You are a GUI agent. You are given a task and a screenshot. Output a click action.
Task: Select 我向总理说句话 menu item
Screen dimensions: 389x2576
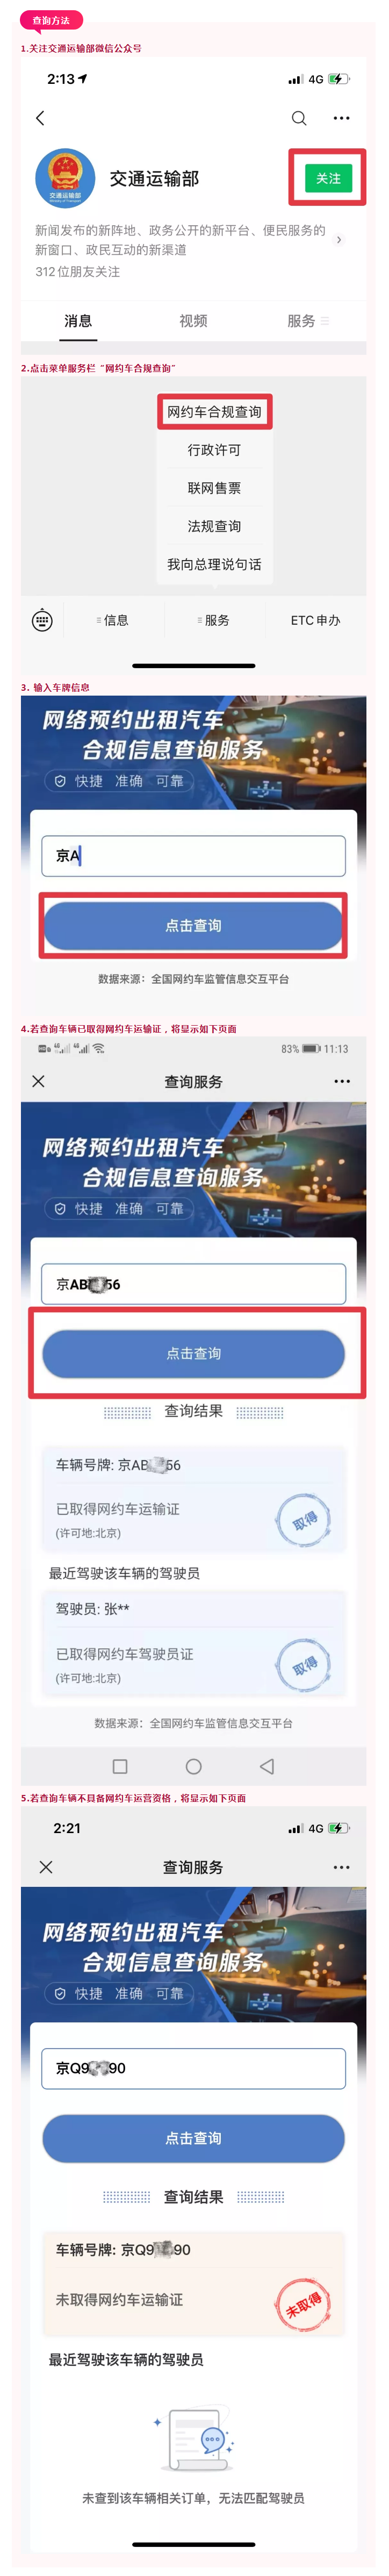(215, 565)
